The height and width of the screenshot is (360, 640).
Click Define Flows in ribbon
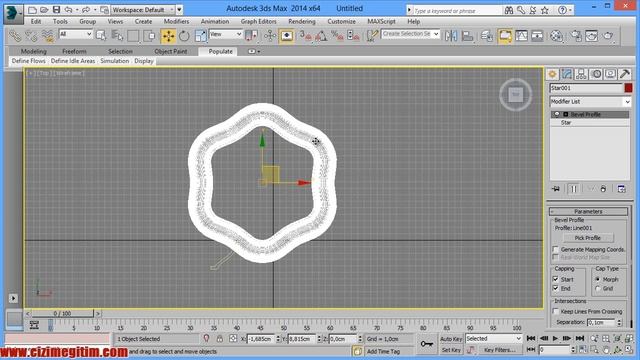tap(29, 61)
